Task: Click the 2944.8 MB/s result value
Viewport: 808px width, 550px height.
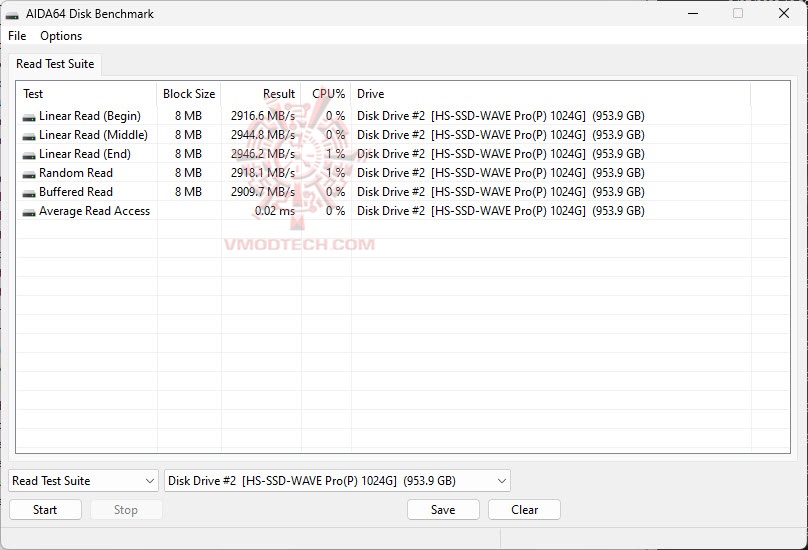Action: (x=263, y=135)
